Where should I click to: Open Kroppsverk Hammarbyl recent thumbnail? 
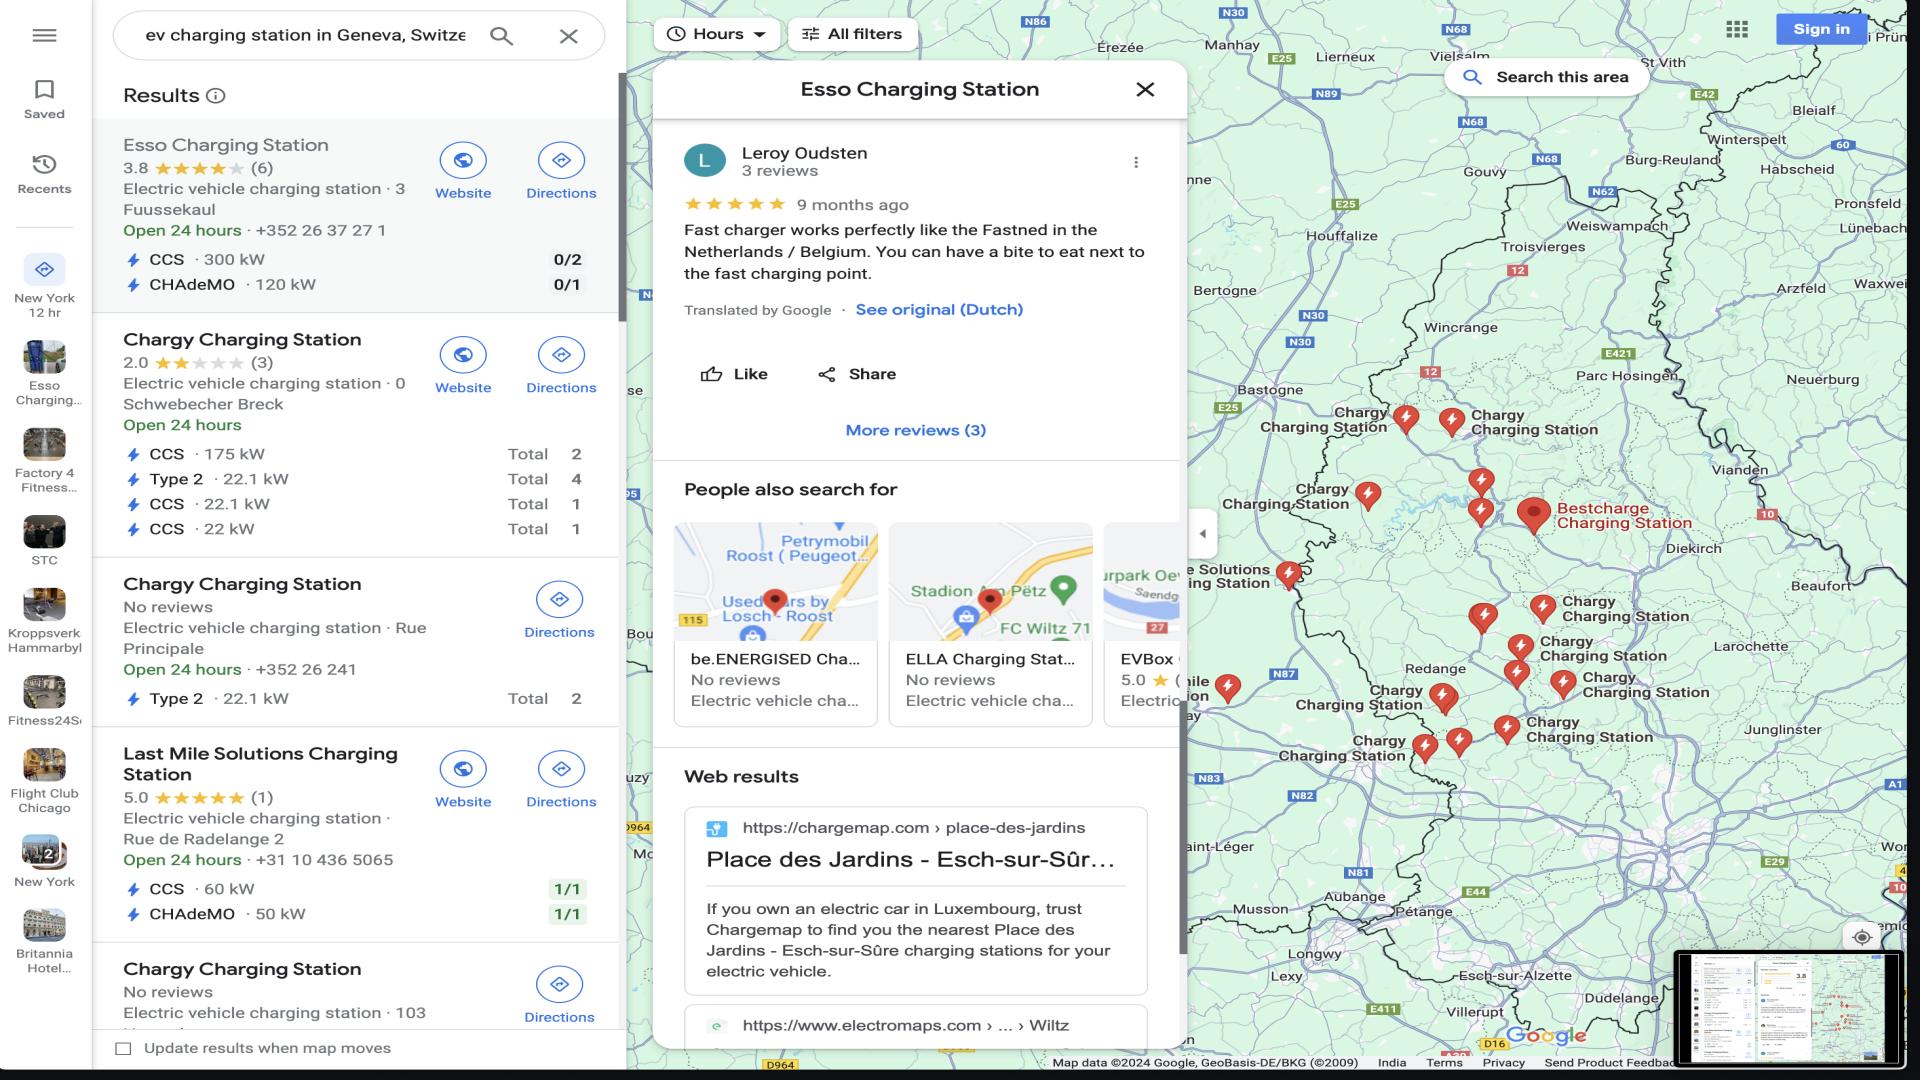(44, 621)
